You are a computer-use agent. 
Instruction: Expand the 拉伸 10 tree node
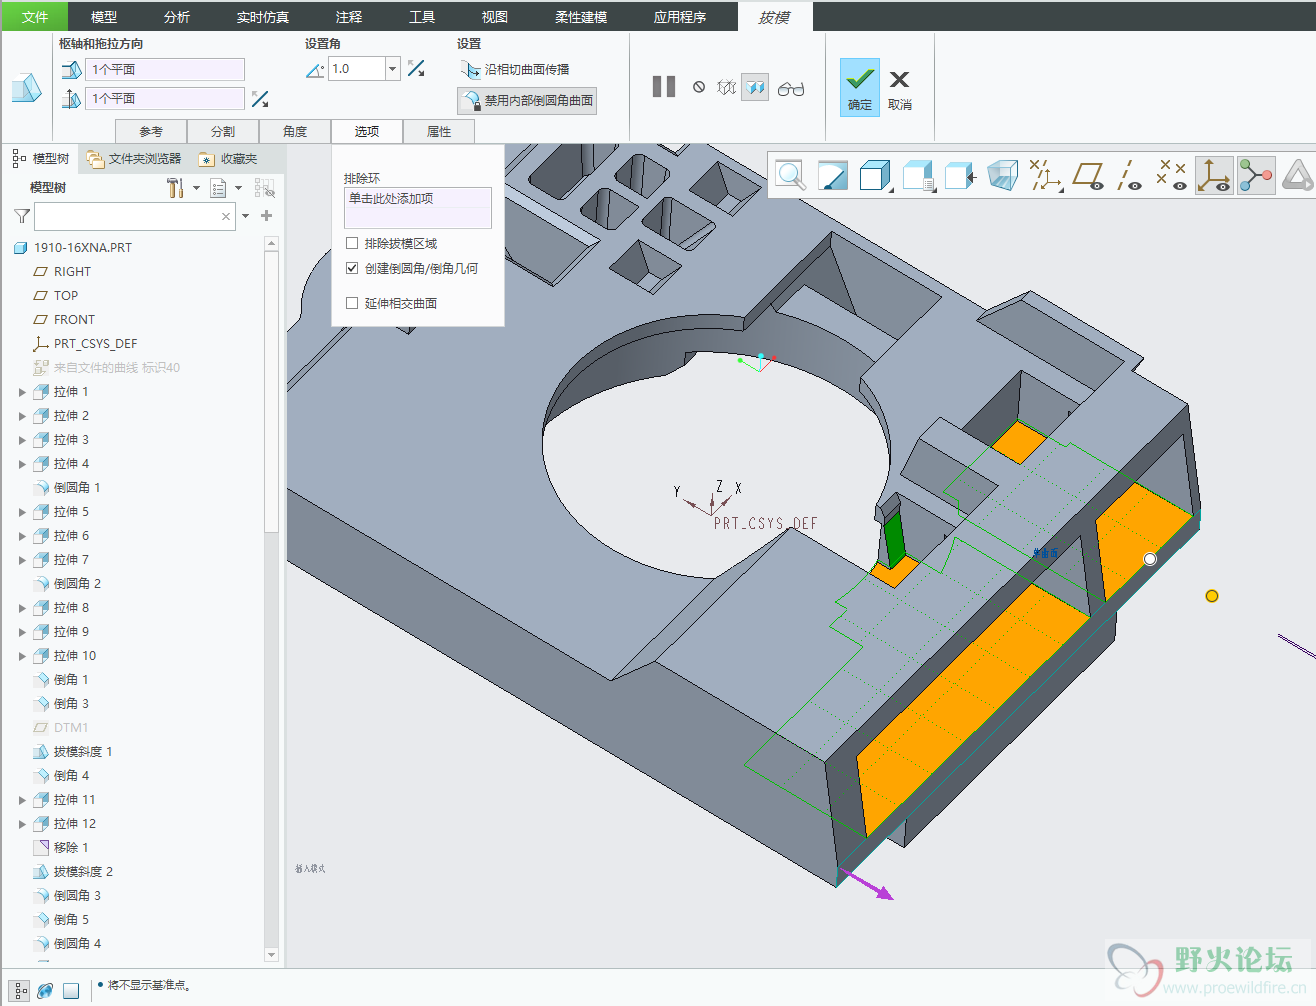[22, 656]
